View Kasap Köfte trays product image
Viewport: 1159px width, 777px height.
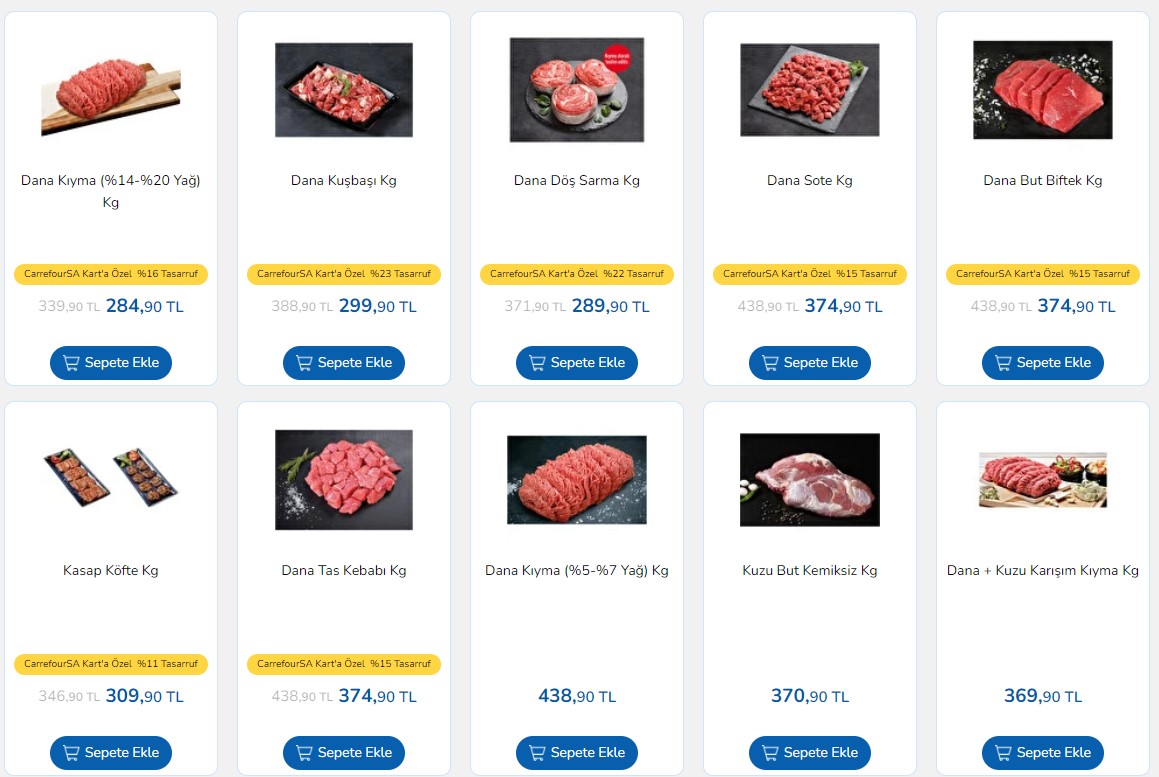point(111,477)
